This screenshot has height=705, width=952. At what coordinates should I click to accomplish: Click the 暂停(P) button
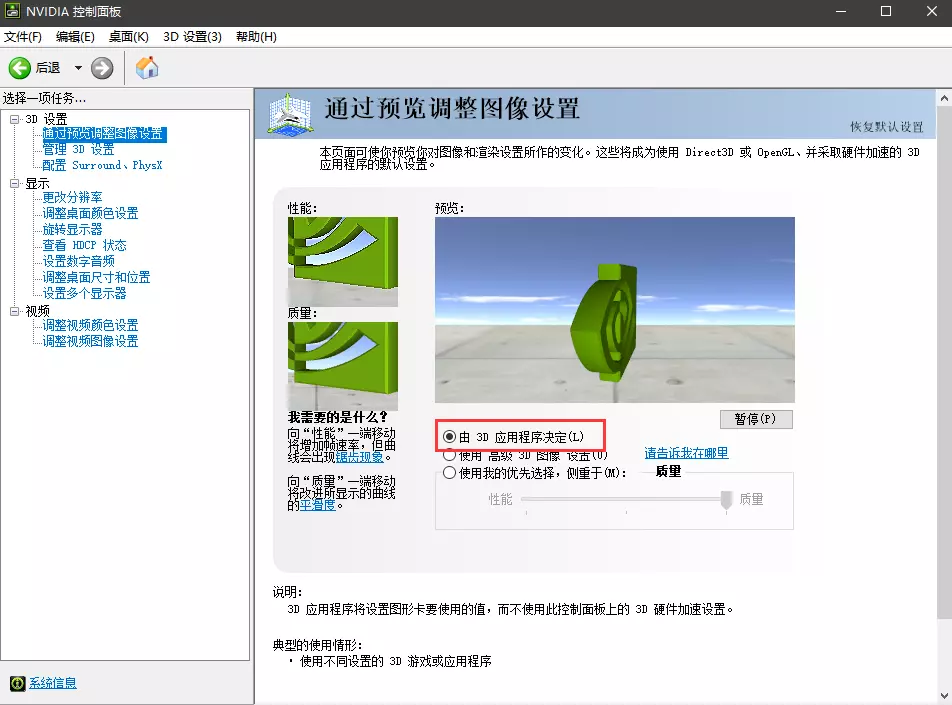(756, 419)
